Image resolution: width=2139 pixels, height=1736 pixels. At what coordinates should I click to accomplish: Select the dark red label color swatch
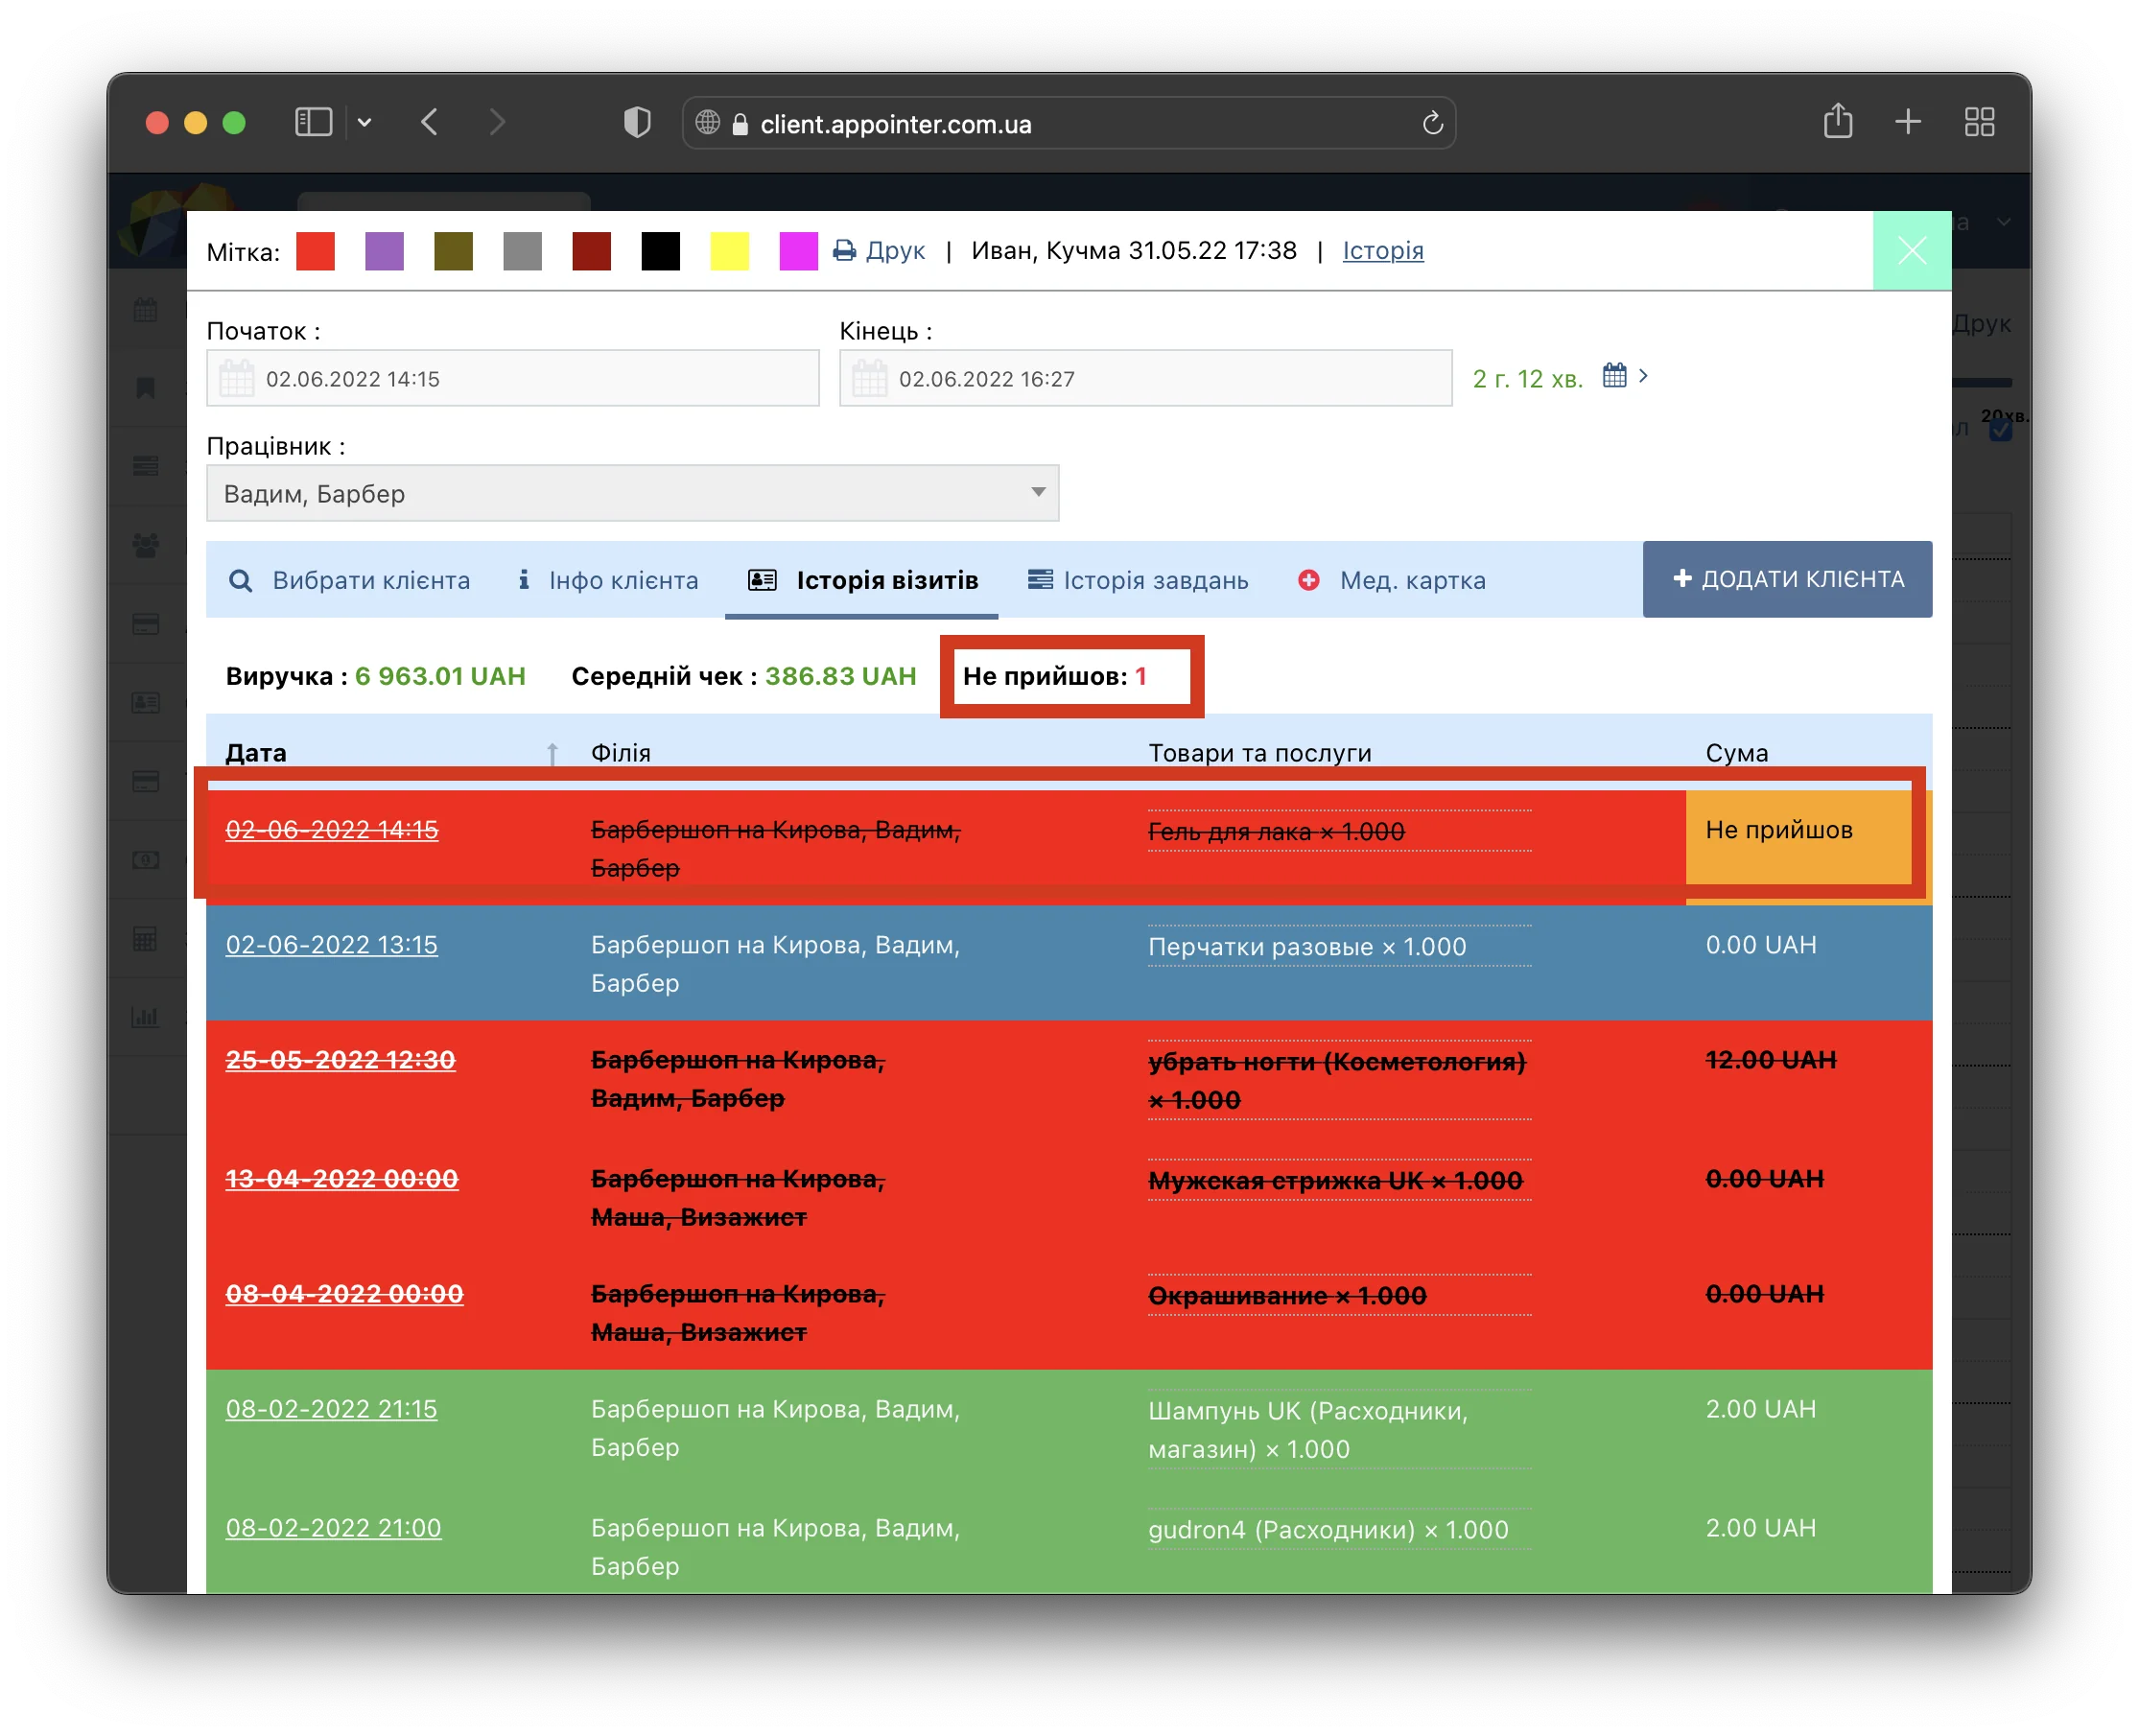(x=591, y=251)
